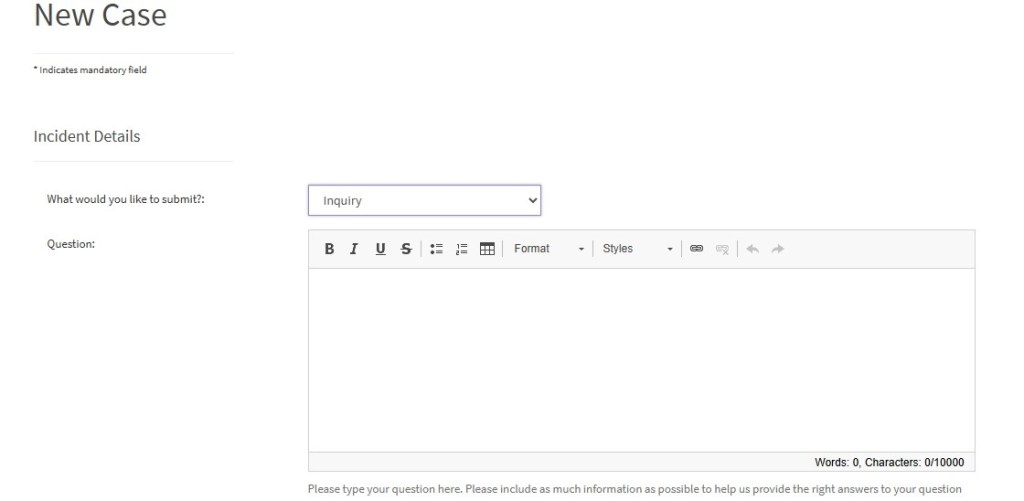Open the Format dropdown
1024x501 pixels.
click(x=549, y=249)
